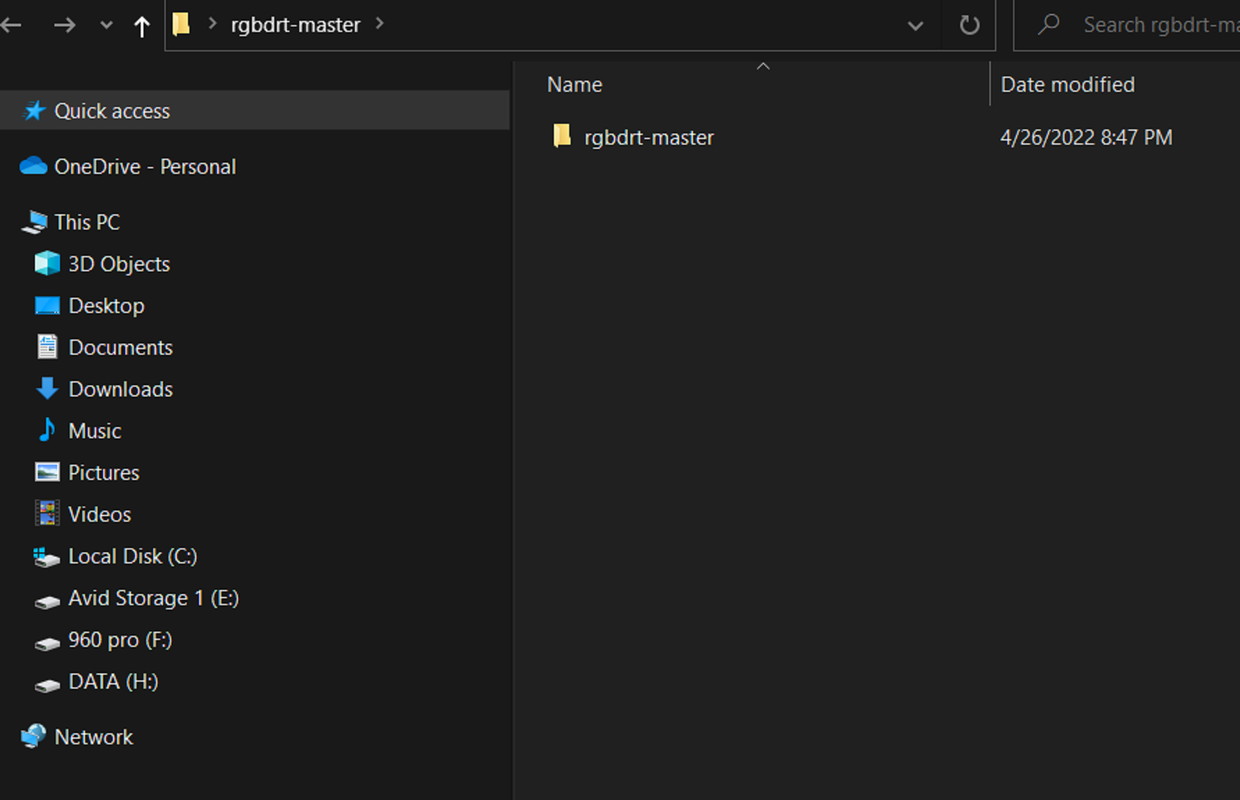The image size is (1240, 800).
Task: Select the Music library icon
Action: click(47, 431)
